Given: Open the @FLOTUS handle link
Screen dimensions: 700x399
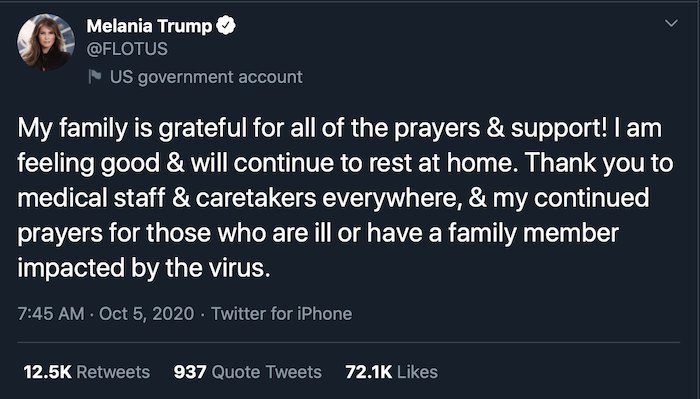Looking at the screenshot, I should 127,49.
